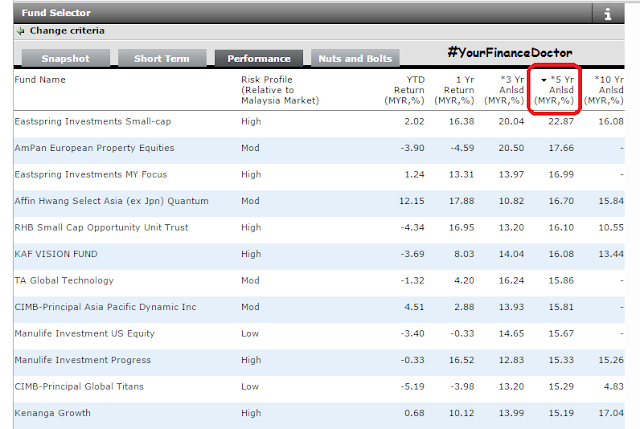
Task: Click the 16.95 one-year return of RHB Small Cap
Action: click(x=462, y=227)
